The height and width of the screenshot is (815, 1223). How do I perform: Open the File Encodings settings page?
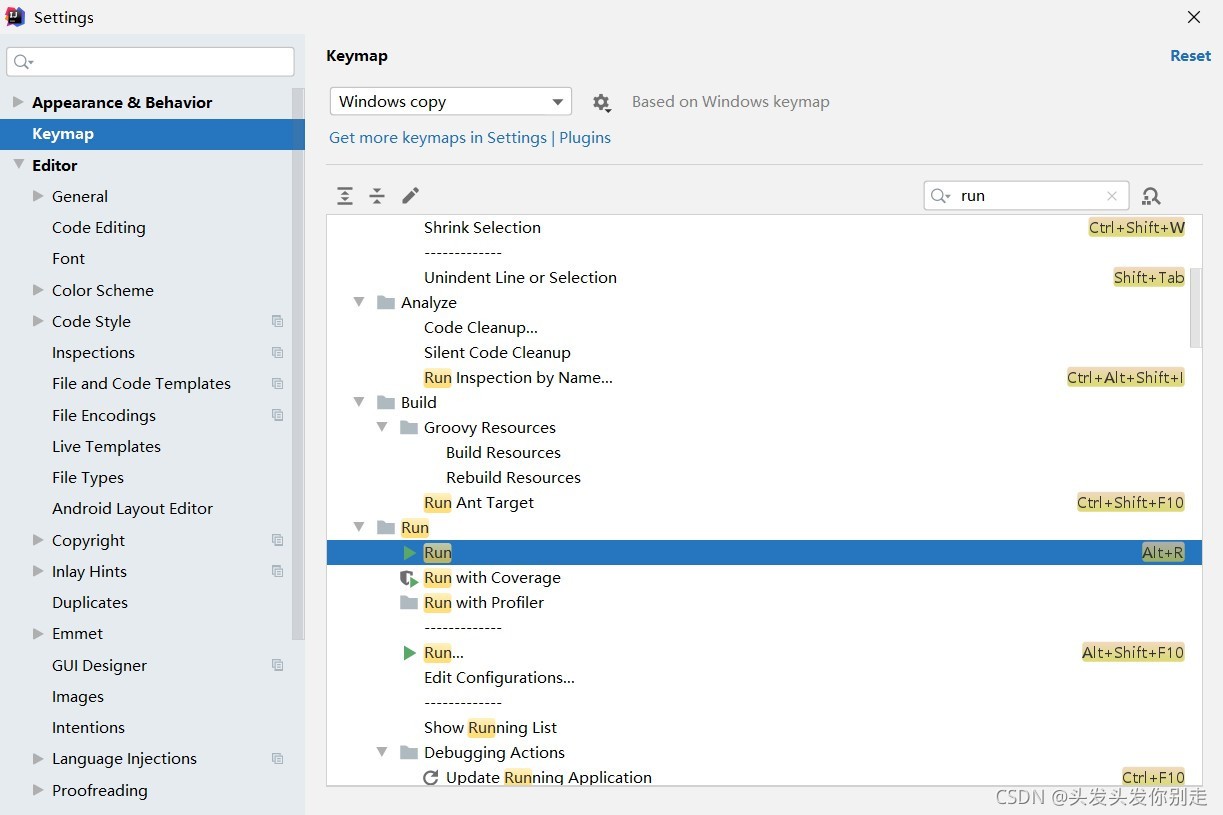click(104, 415)
